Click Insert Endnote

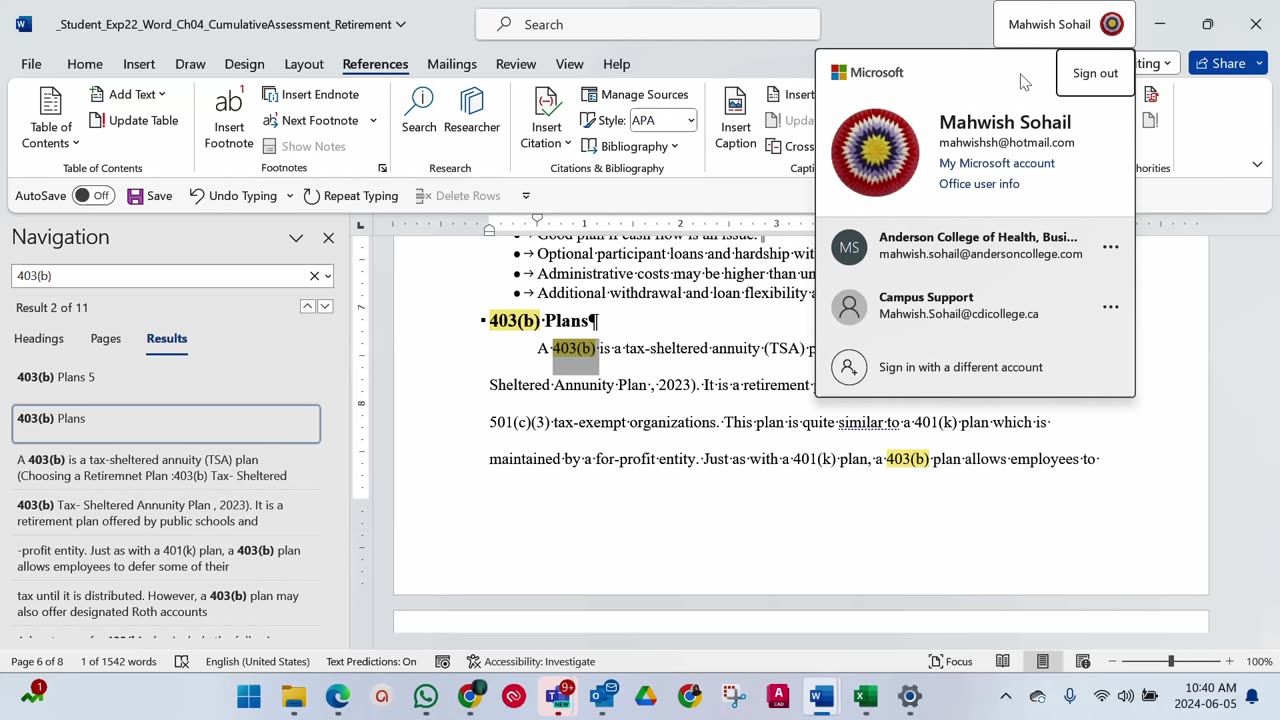311,94
